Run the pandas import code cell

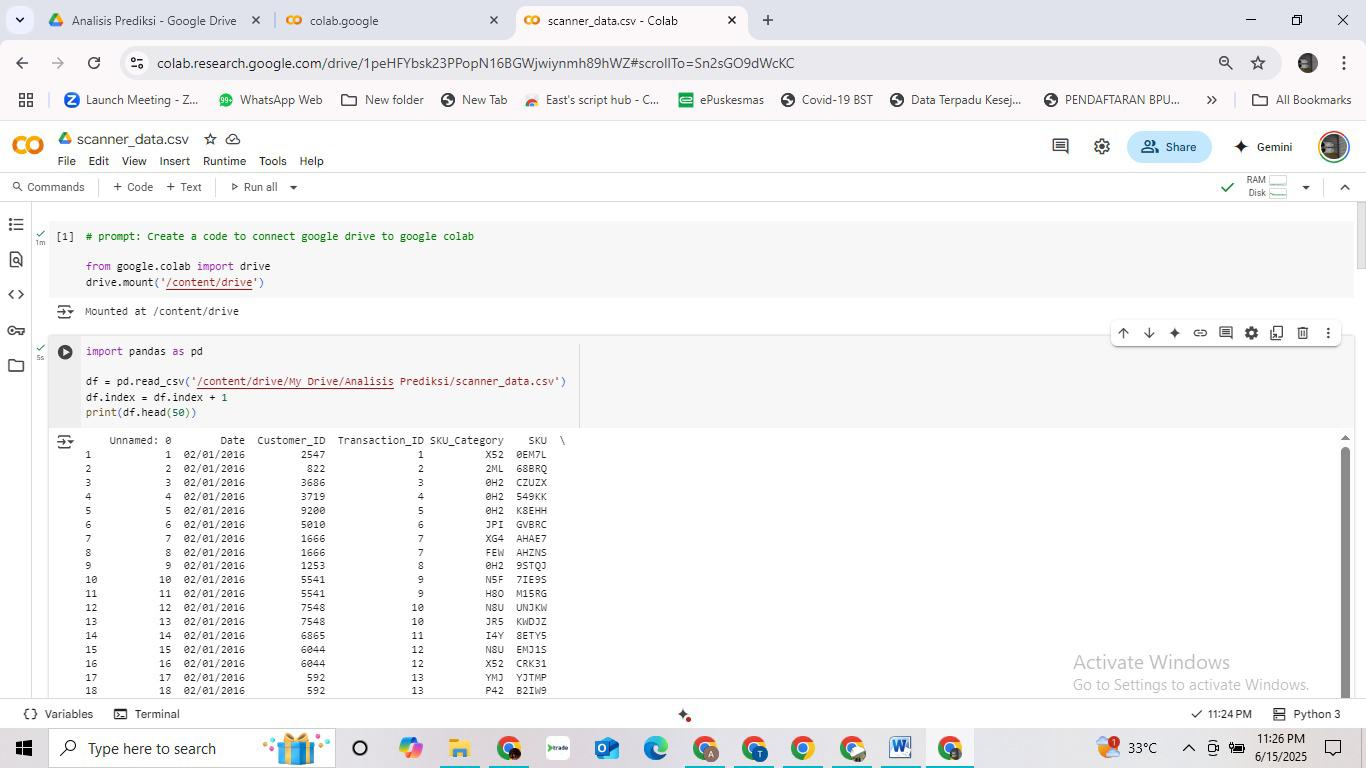65,352
